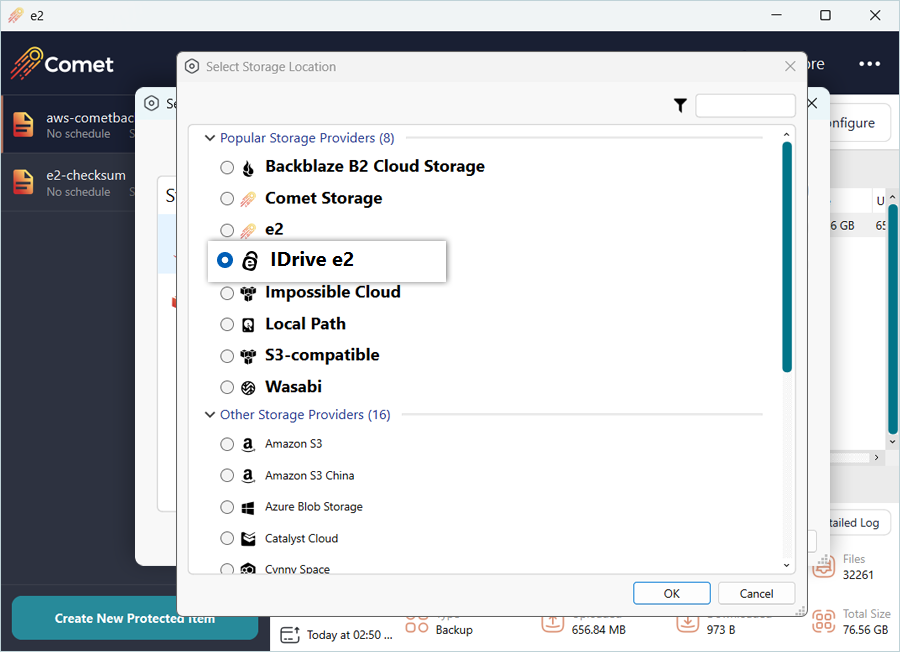The image size is (900, 652).
Task: Close the Select Storage Location dialog
Action: [x=790, y=67]
